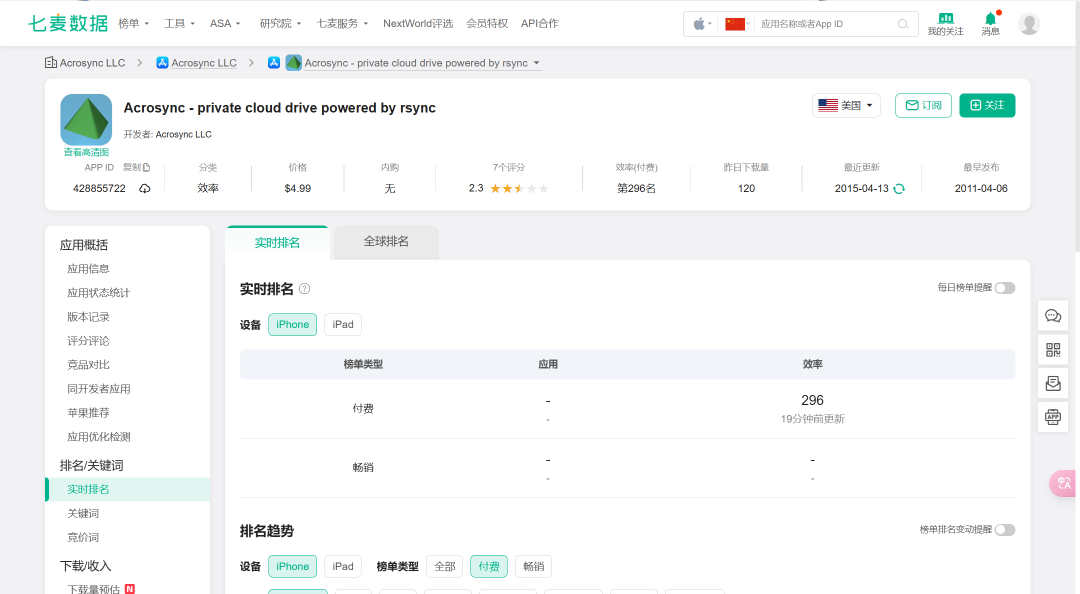
Task: Open 应用状态统计 sidebar link
Action: click(98, 293)
